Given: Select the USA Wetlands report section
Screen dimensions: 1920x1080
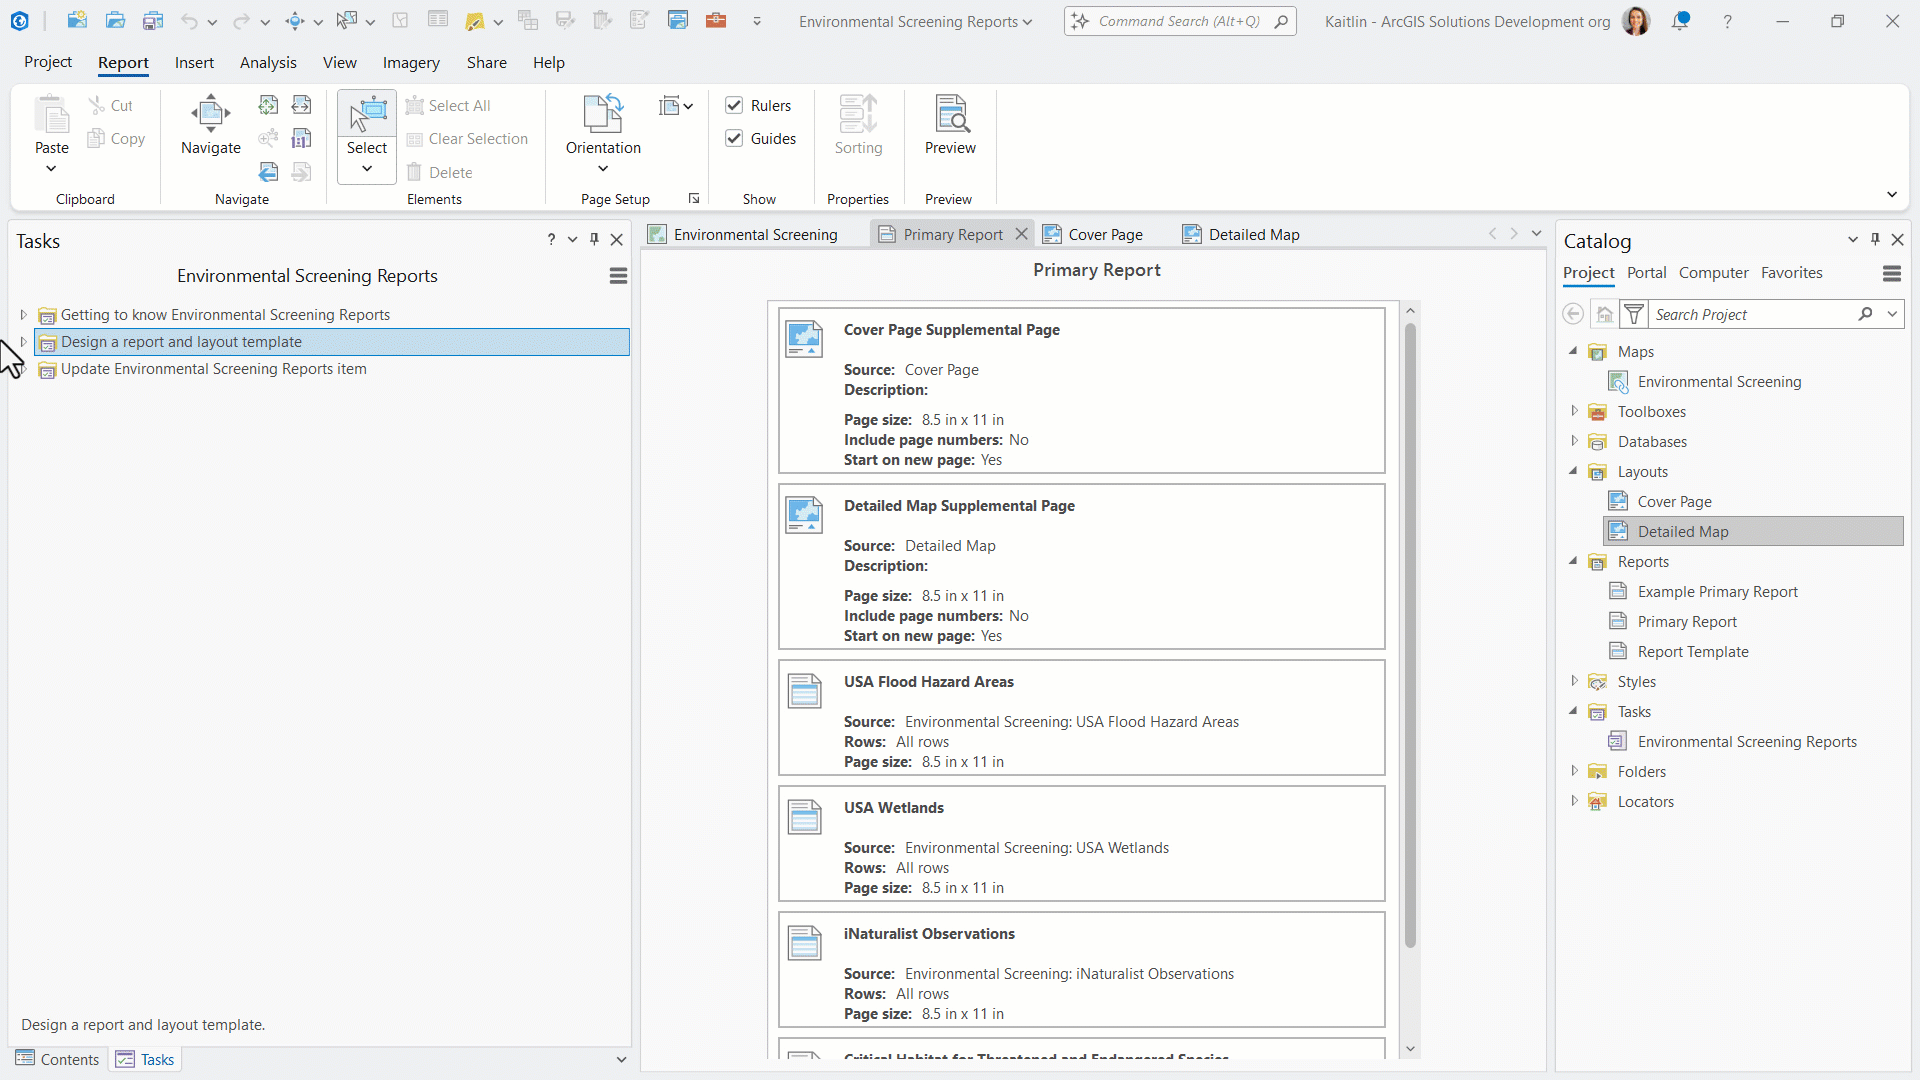Looking at the screenshot, I should (x=1082, y=843).
